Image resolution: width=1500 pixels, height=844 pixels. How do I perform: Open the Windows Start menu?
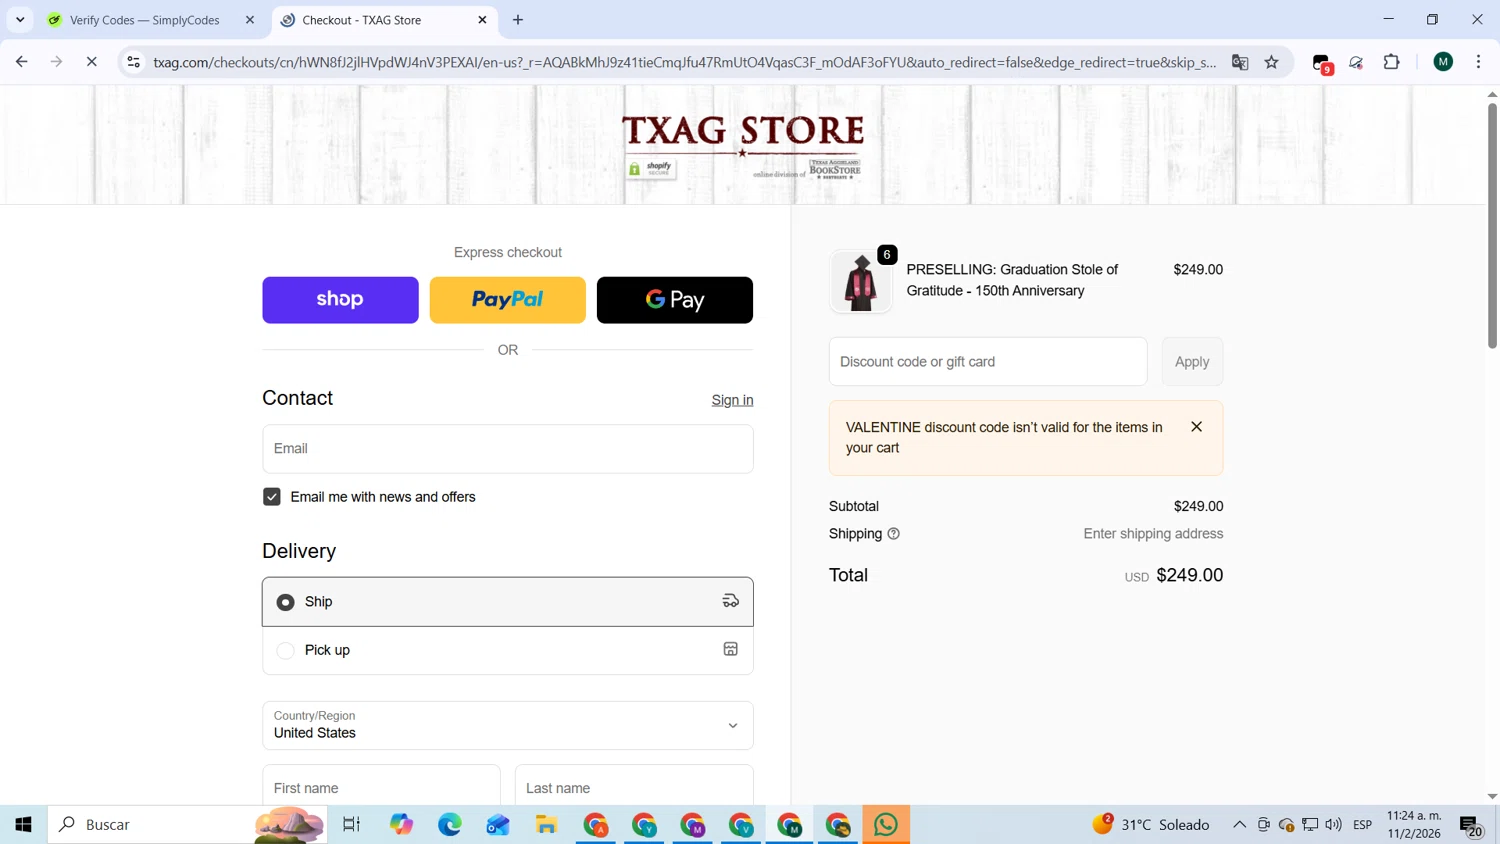24,824
